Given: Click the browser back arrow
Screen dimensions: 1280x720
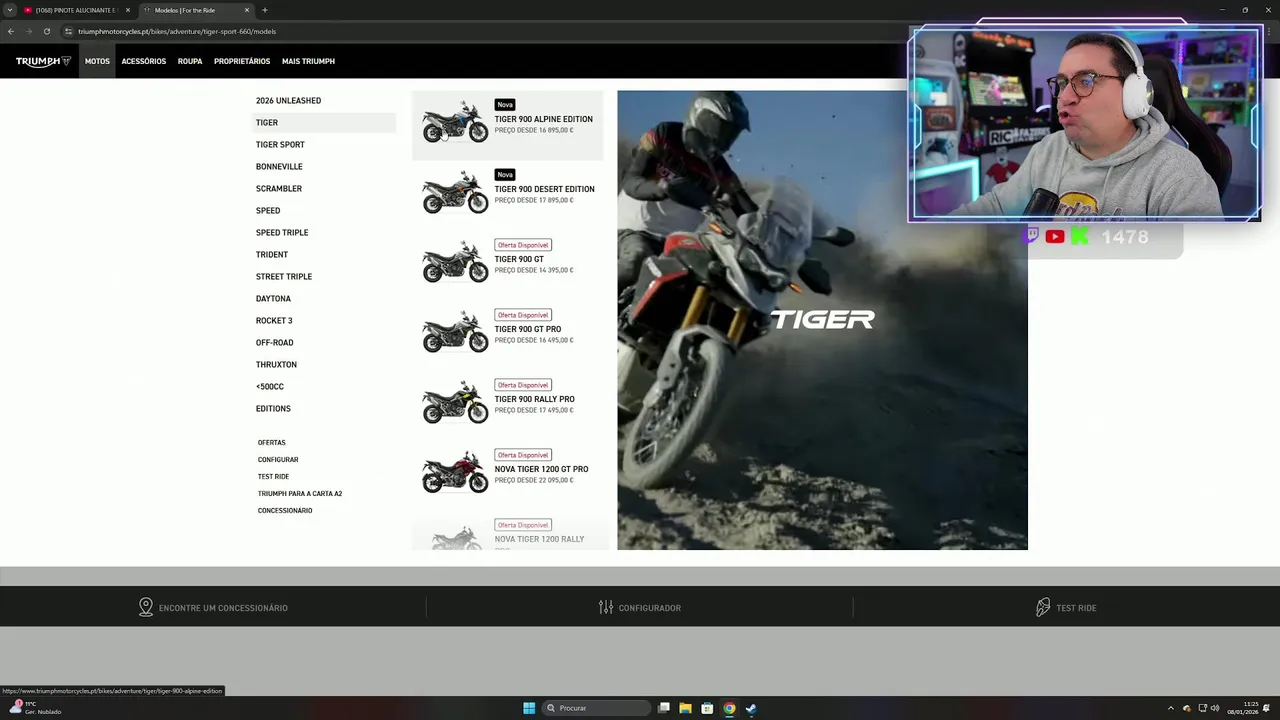Looking at the screenshot, I should [x=11, y=31].
